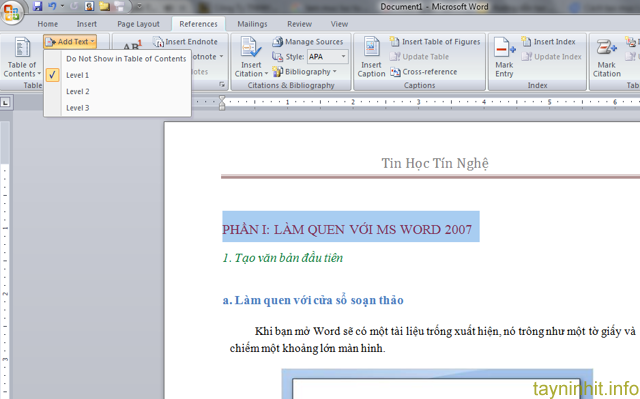Open Footnotes dialog launcher
Image resolution: width=640 pixels, height=399 pixels.
coord(222,84)
